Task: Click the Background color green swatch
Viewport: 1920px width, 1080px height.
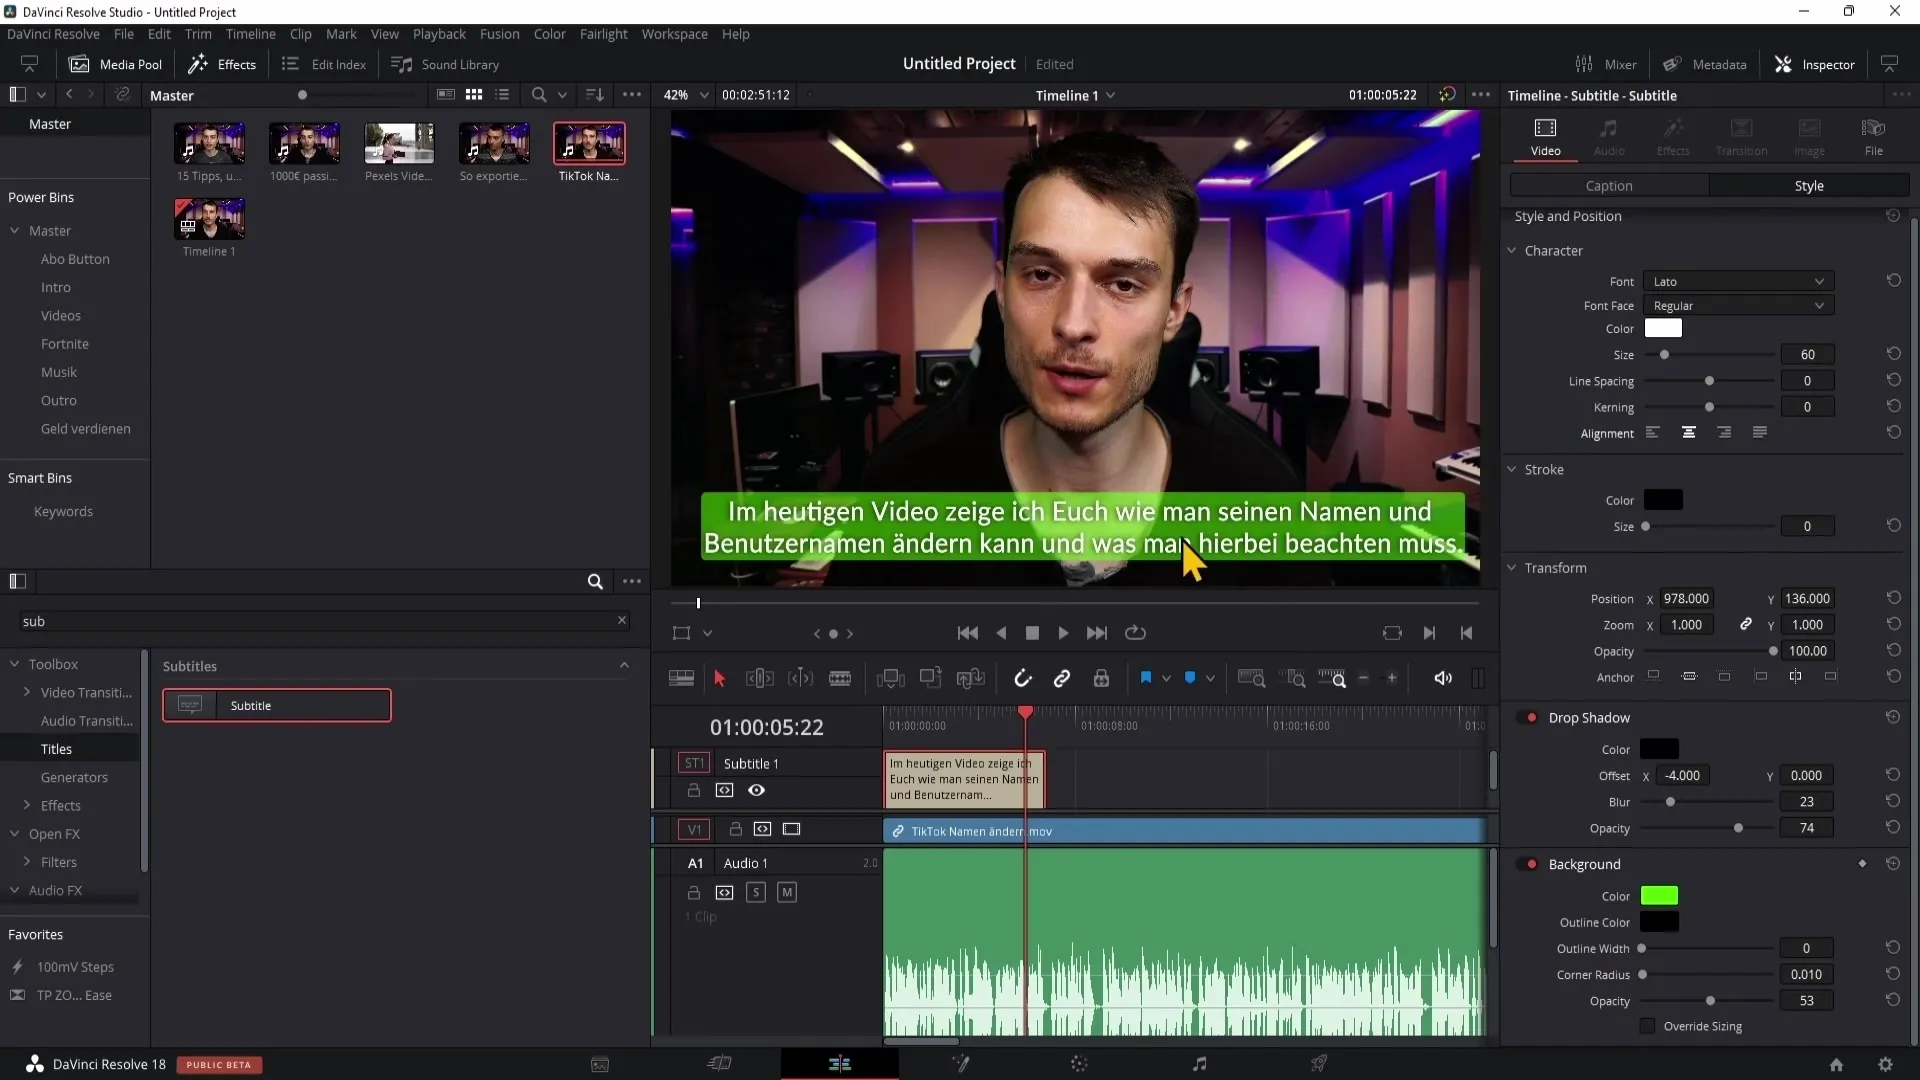Action: tap(1660, 897)
